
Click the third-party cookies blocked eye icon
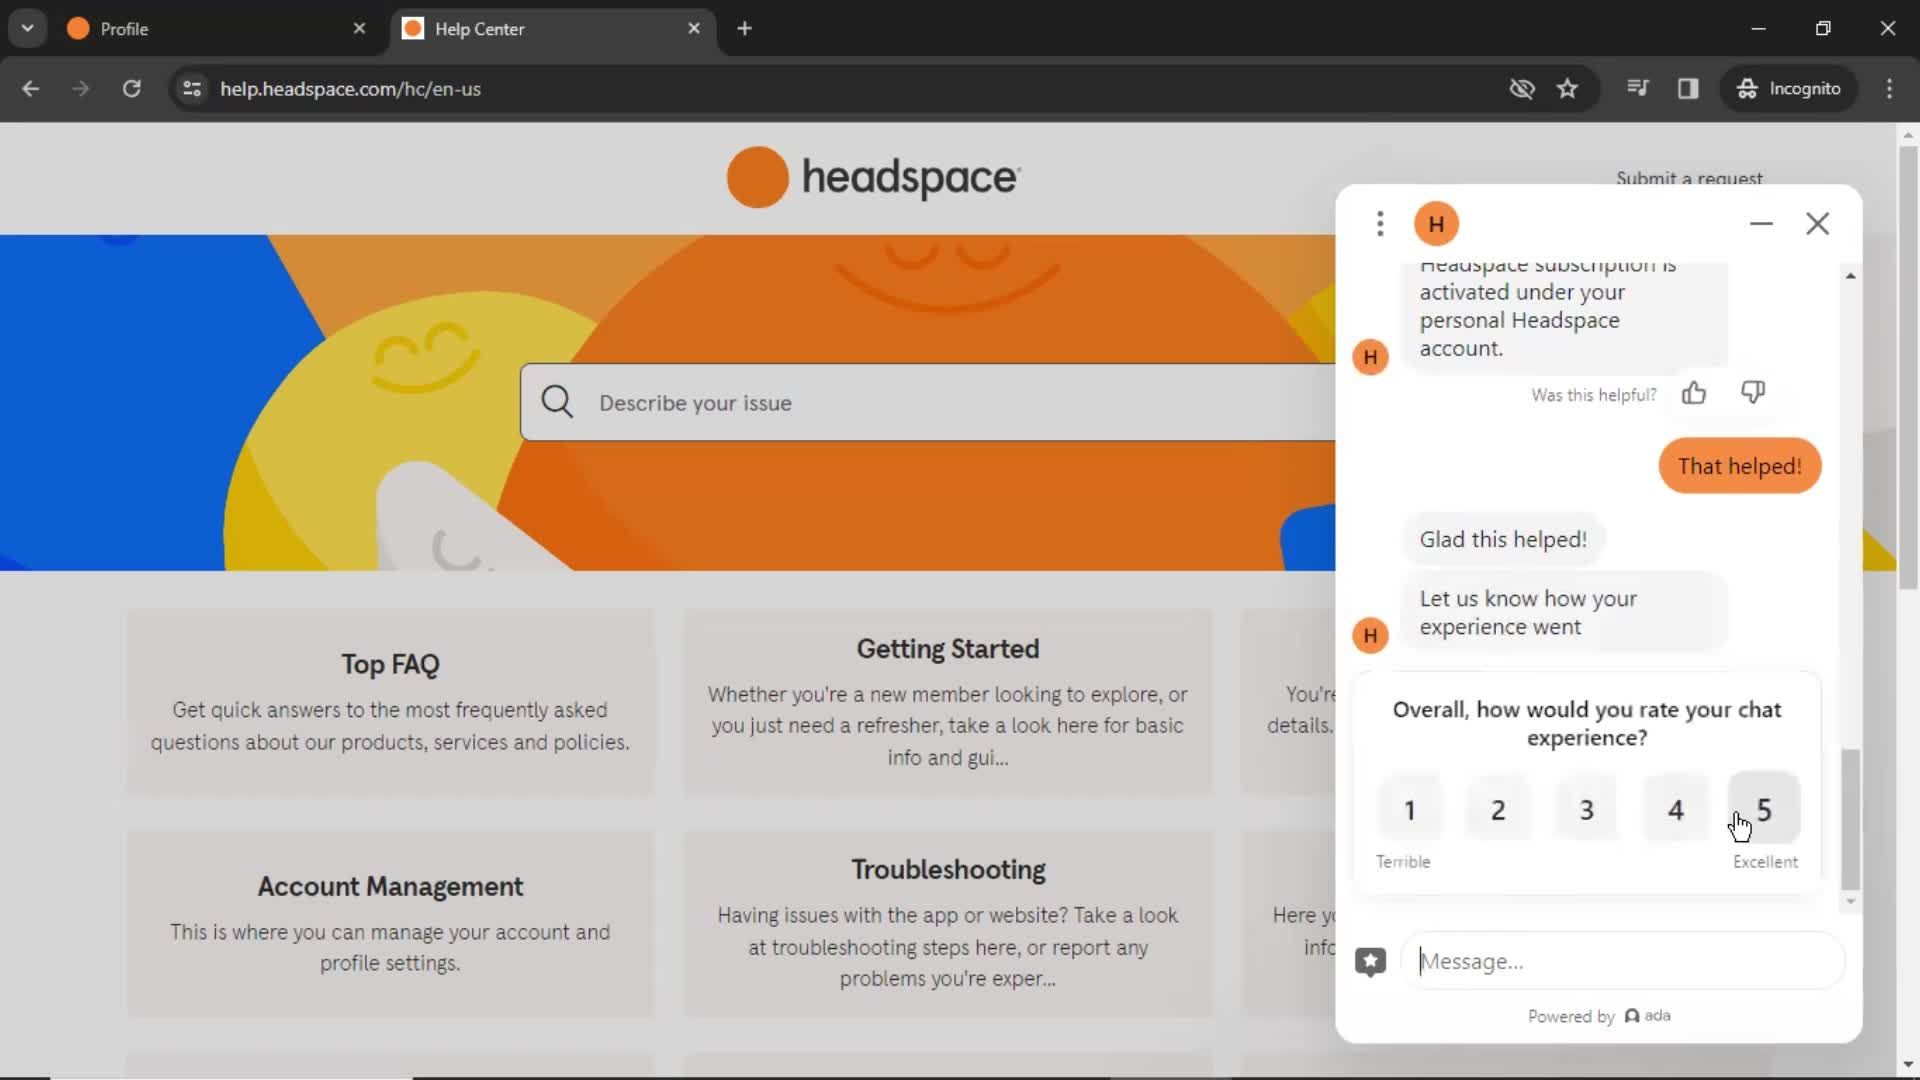pyautogui.click(x=1521, y=89)
